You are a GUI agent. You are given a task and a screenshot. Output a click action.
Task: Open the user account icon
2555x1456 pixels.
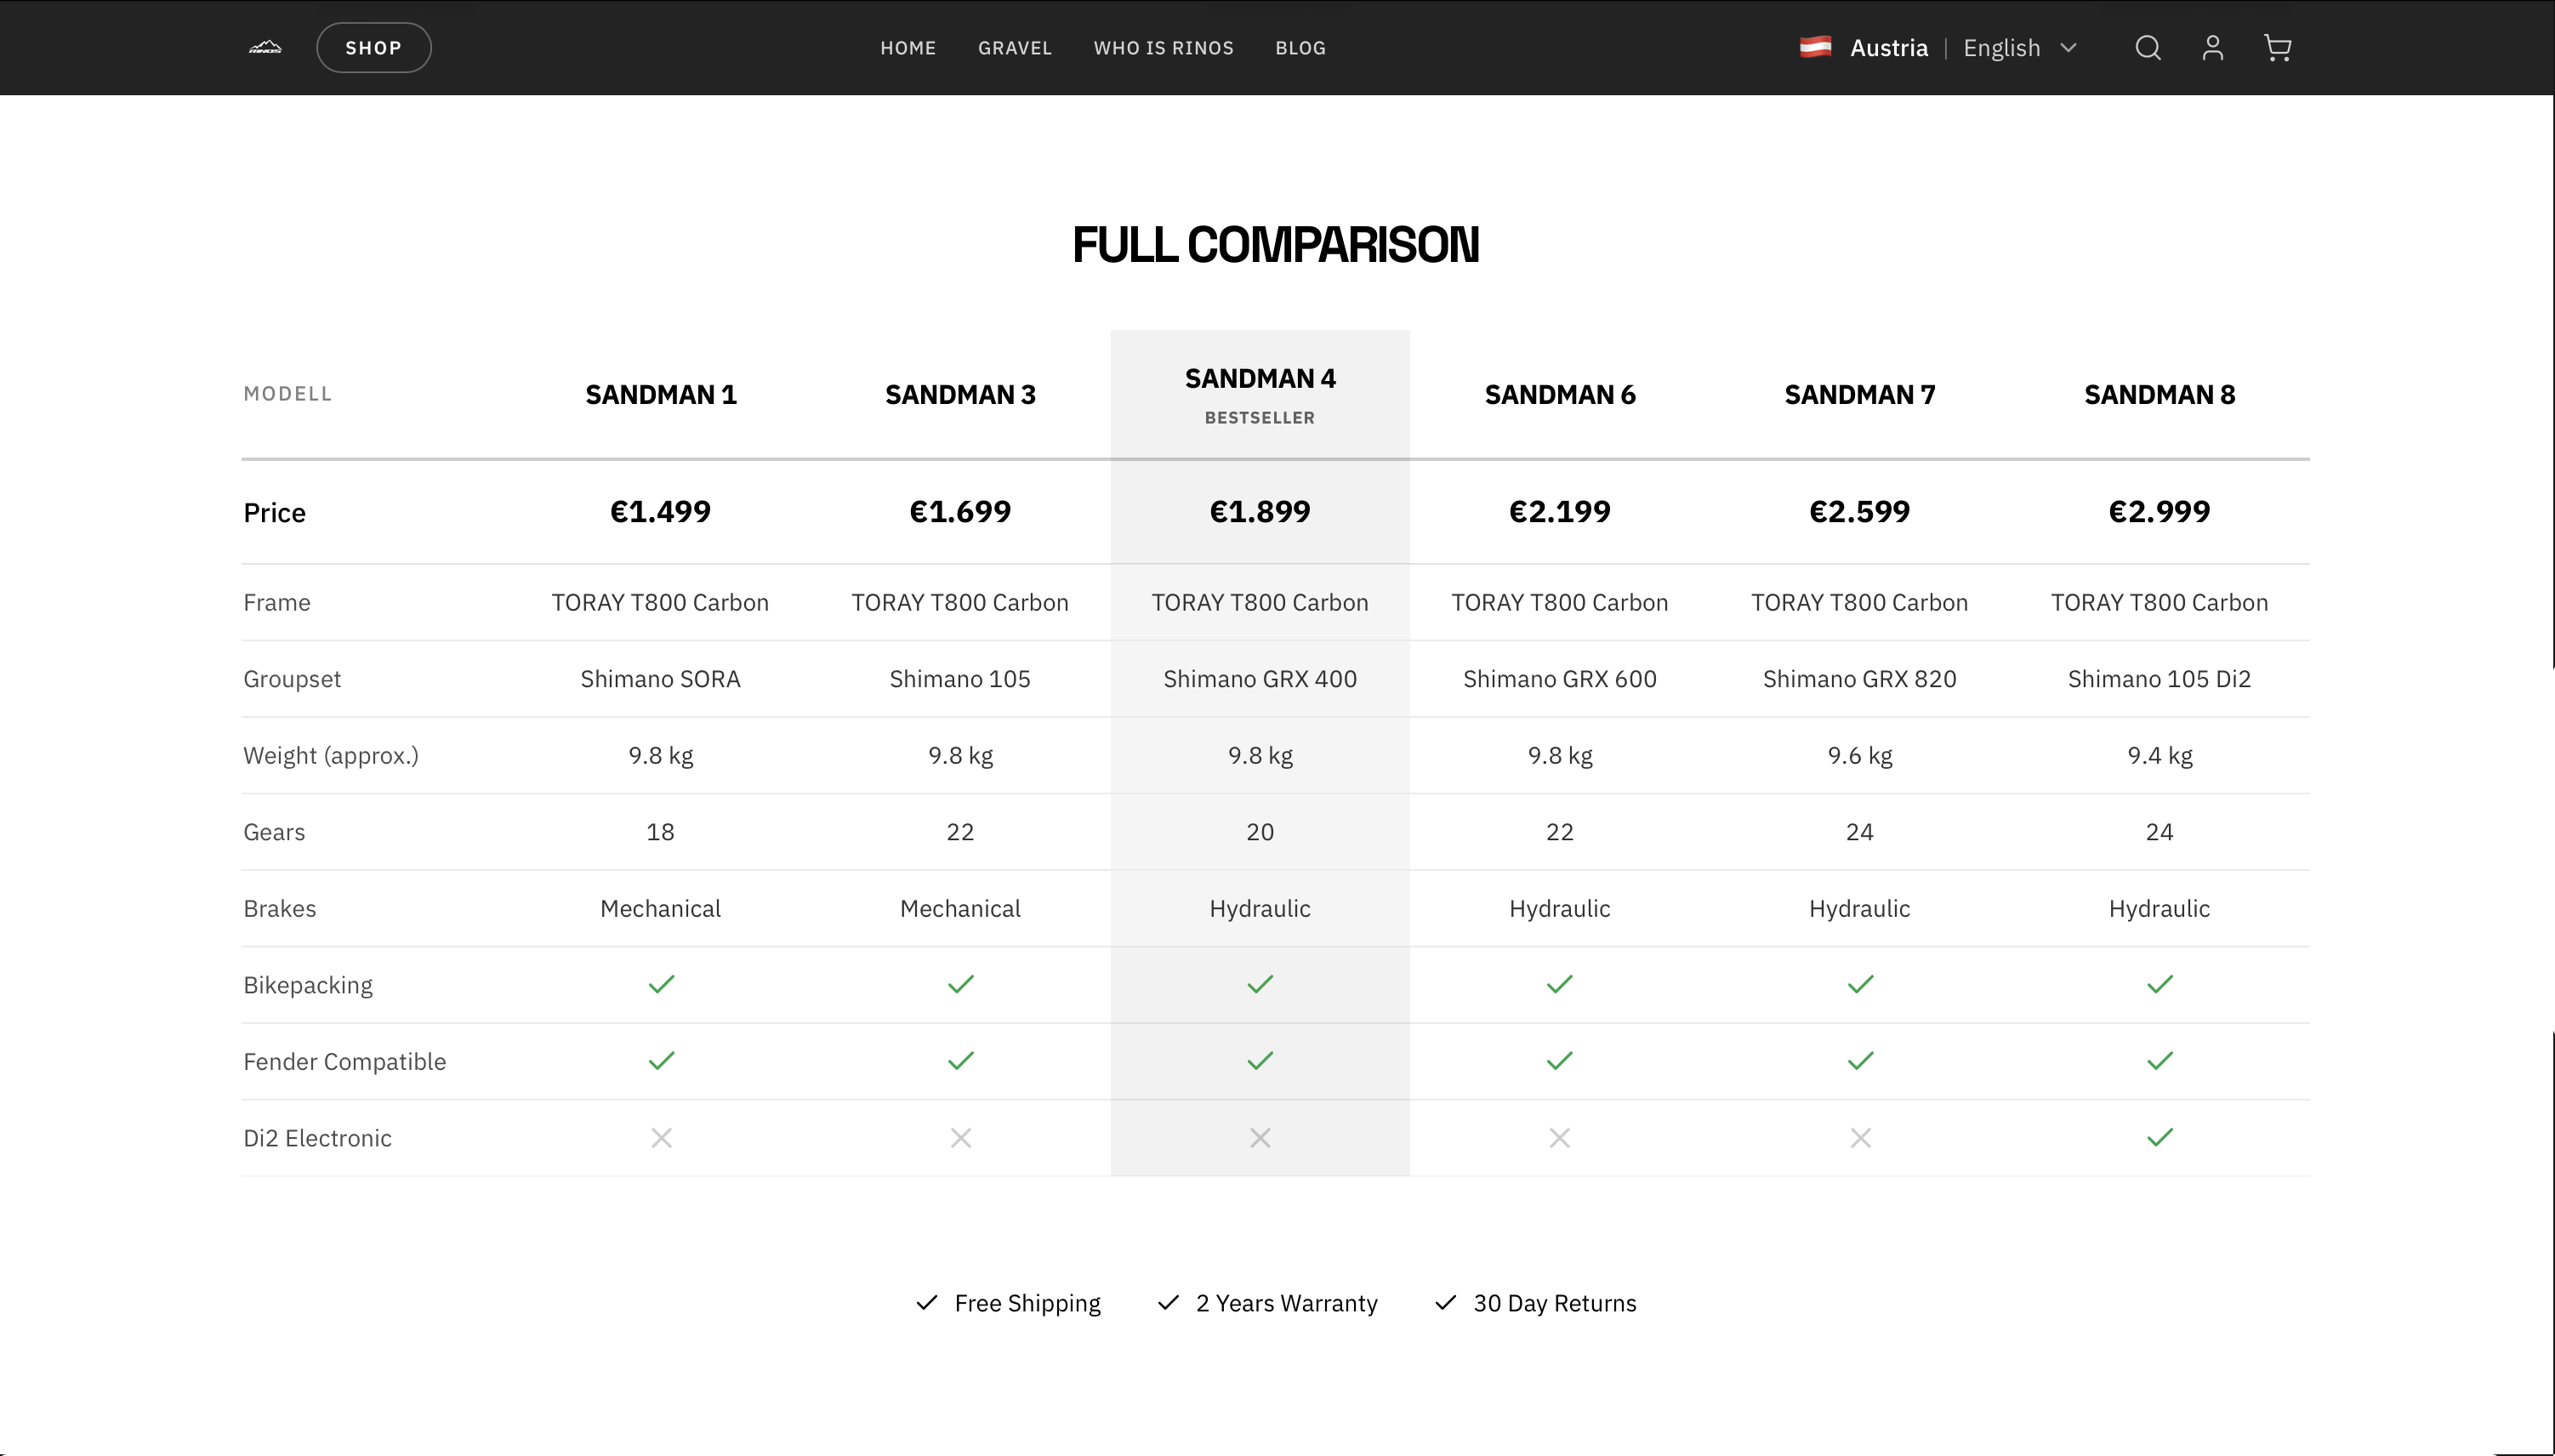(x=2213, y=48)
